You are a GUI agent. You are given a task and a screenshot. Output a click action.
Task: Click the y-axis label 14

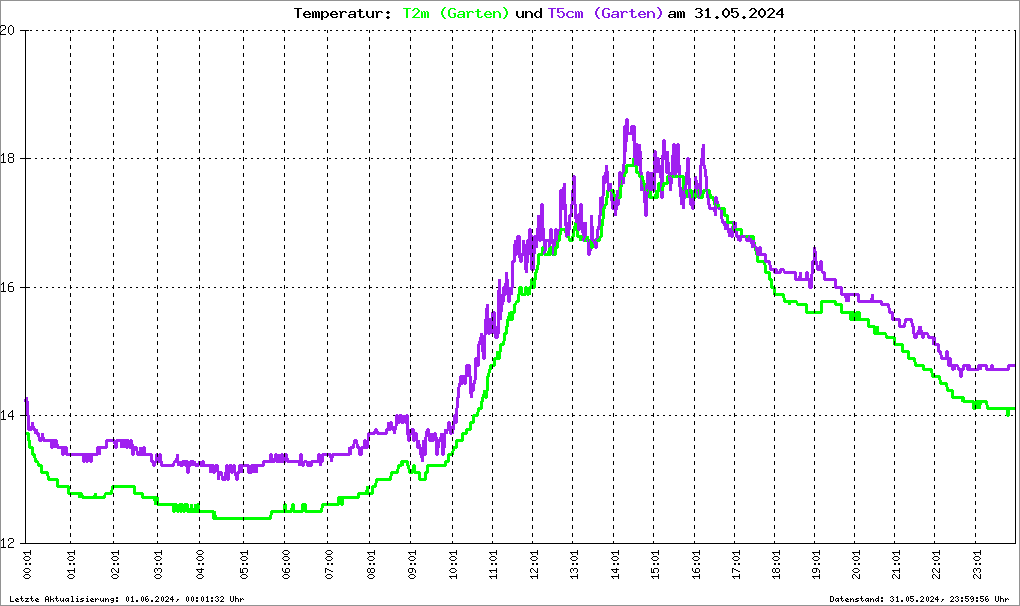(7, 415)
